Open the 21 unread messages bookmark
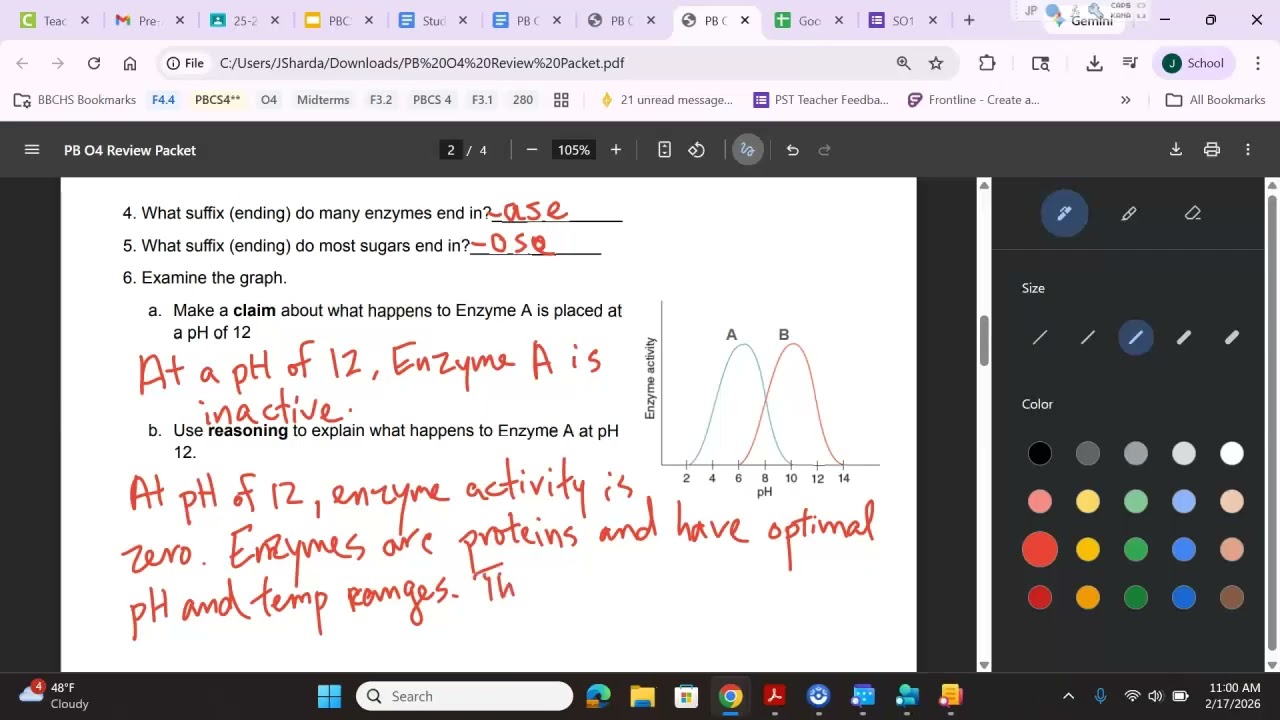This screenshot has height=720, width=1280. 666,100
